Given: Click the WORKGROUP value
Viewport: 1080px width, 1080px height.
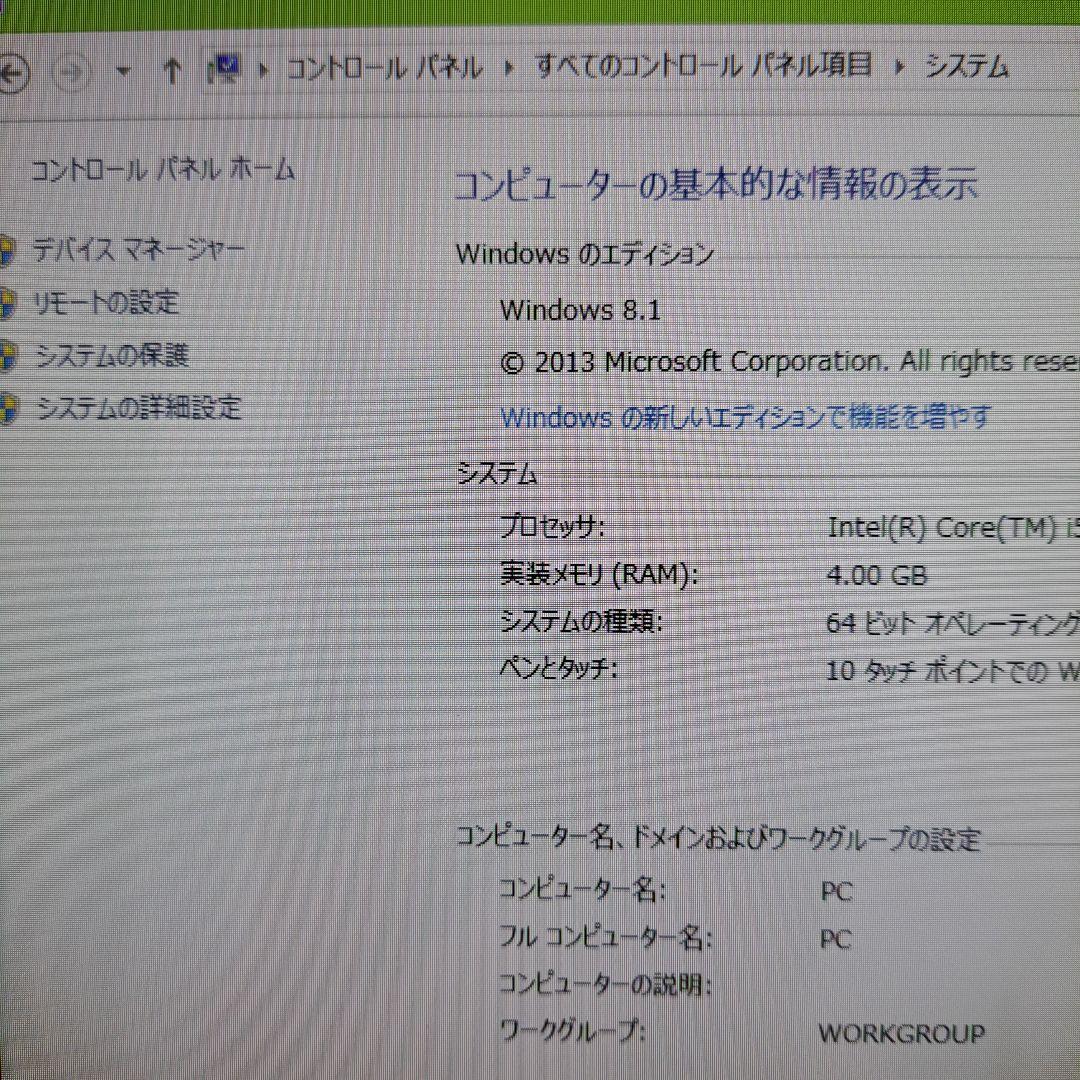Looking at the screenshot, I should click(902, 1033).
